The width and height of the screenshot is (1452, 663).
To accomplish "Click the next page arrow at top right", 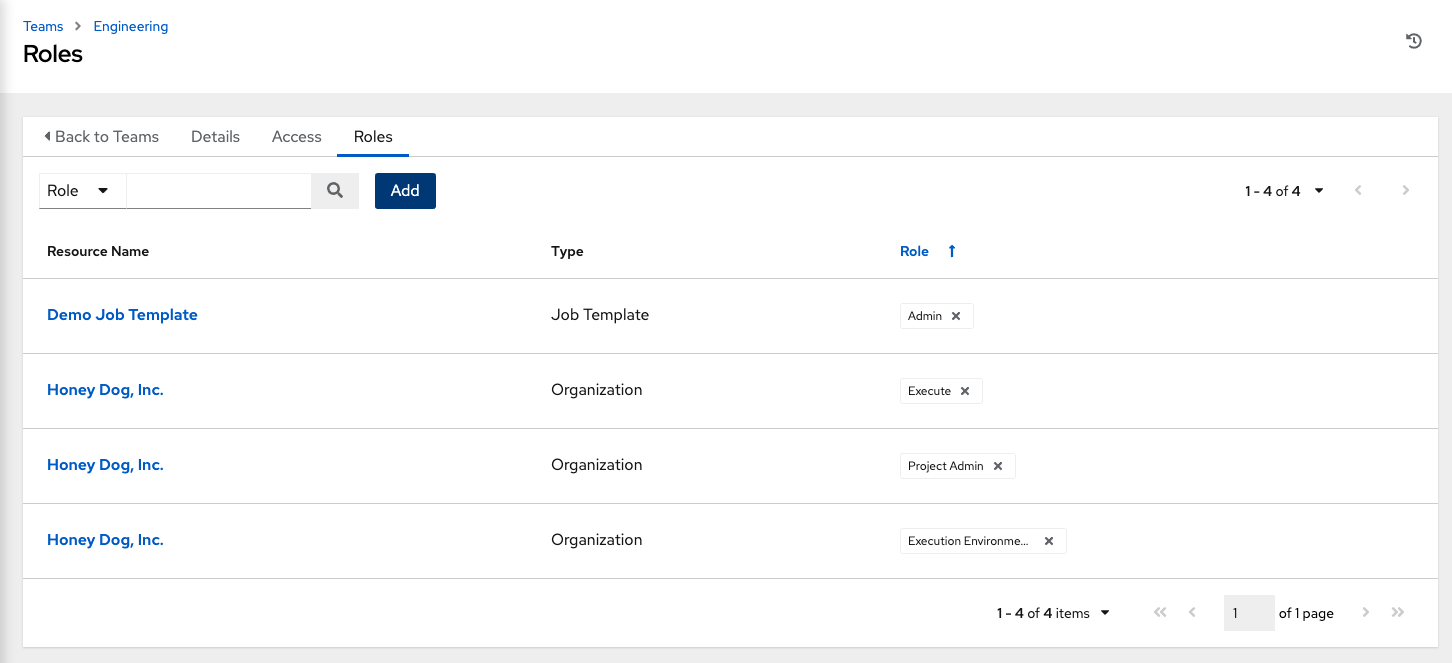I will tap(1405, 190).
